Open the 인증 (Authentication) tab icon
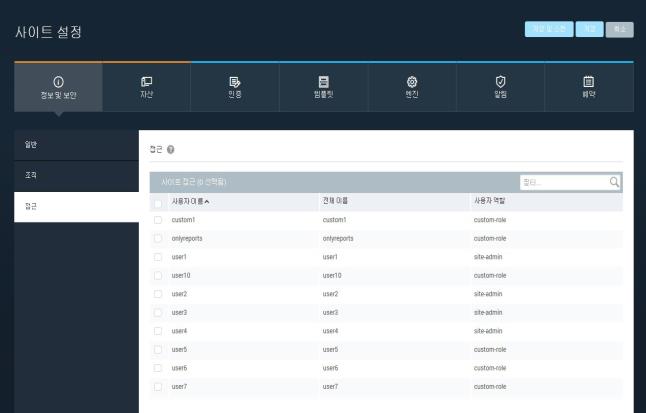This screenshot has height=413, width=646. pyautogui.click(x=235, y=81)
